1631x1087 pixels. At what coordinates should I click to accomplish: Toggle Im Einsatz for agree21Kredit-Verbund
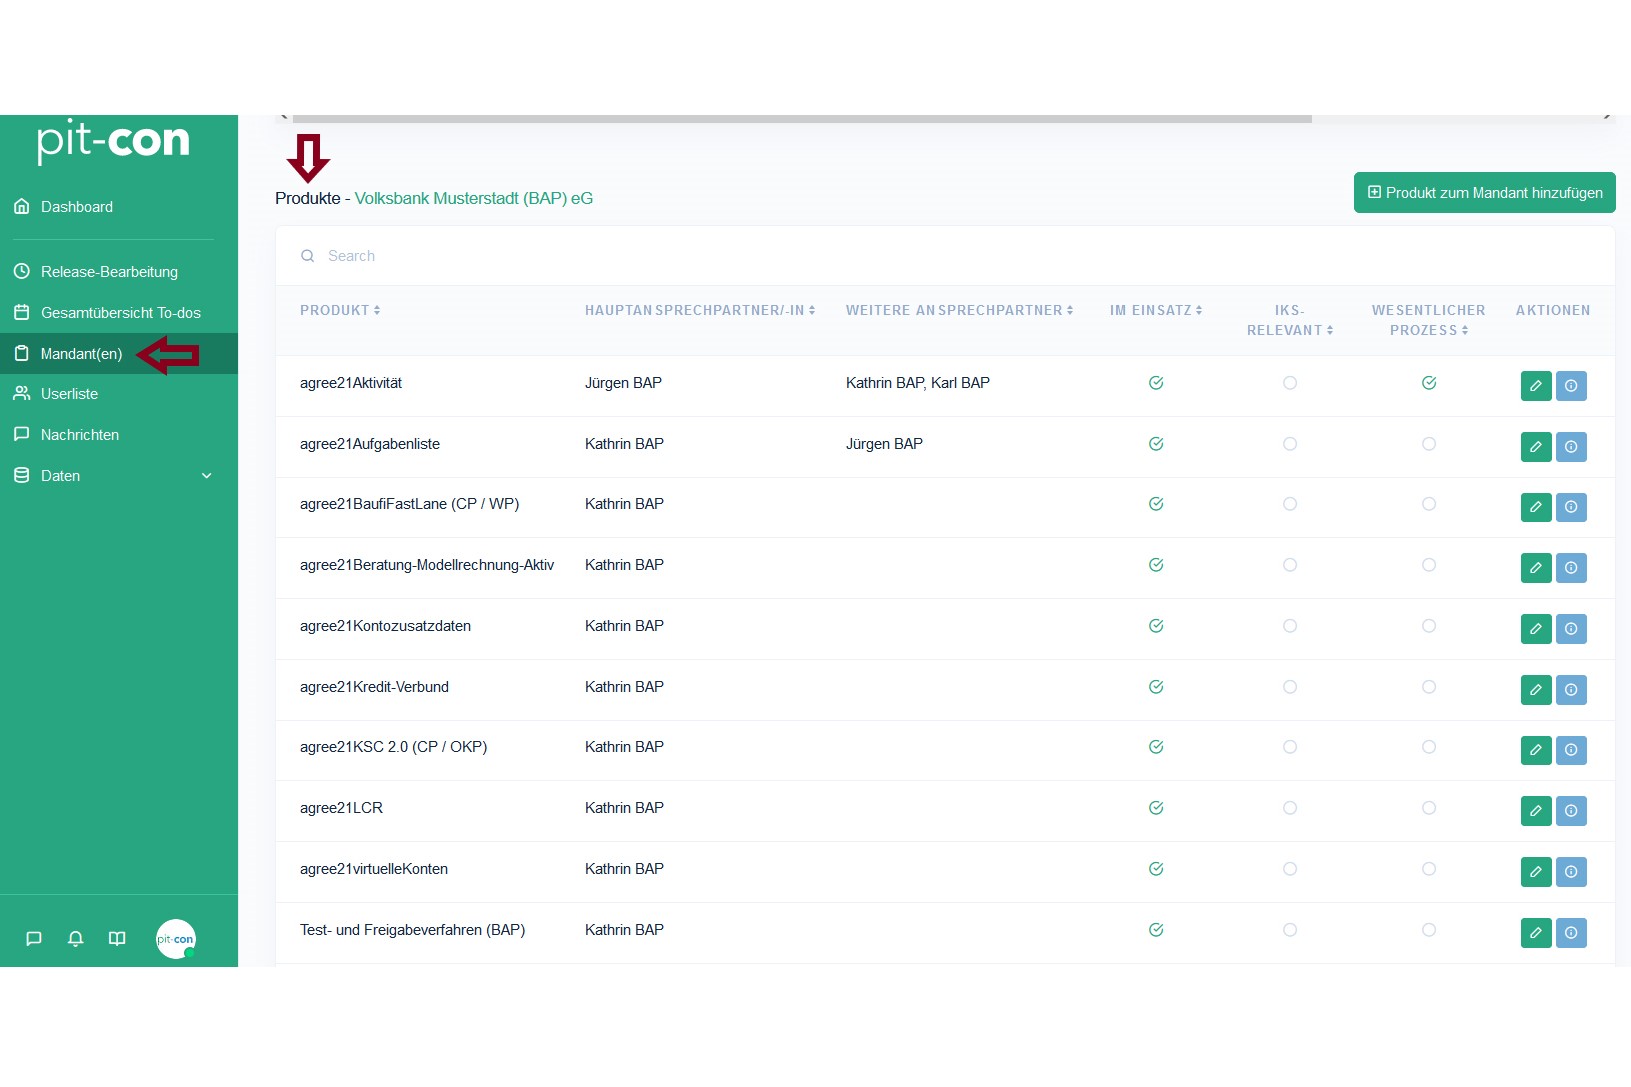tap(1156, 687)
